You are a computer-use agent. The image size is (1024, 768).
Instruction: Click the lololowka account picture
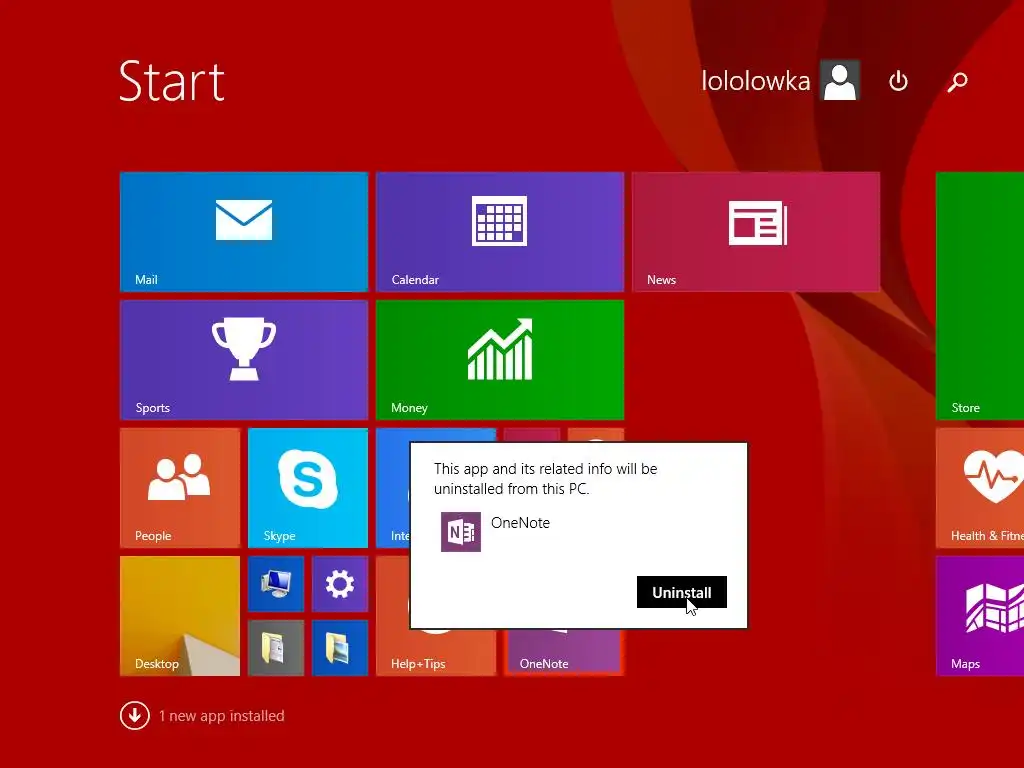(x=840, y=80)
